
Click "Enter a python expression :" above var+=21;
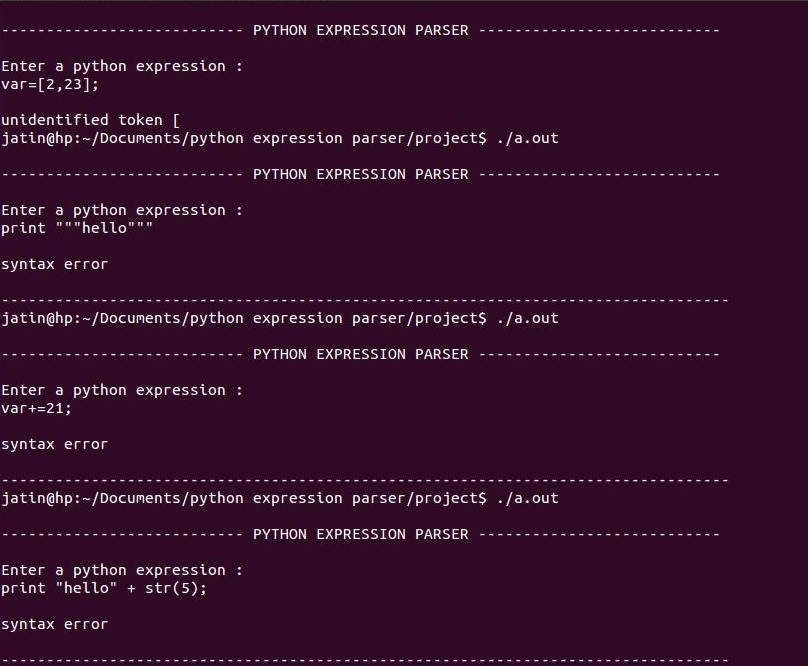point(121,390)
